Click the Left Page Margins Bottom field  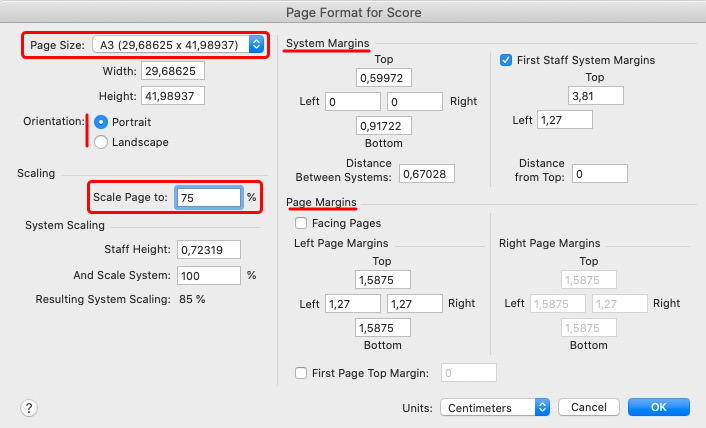383,327
